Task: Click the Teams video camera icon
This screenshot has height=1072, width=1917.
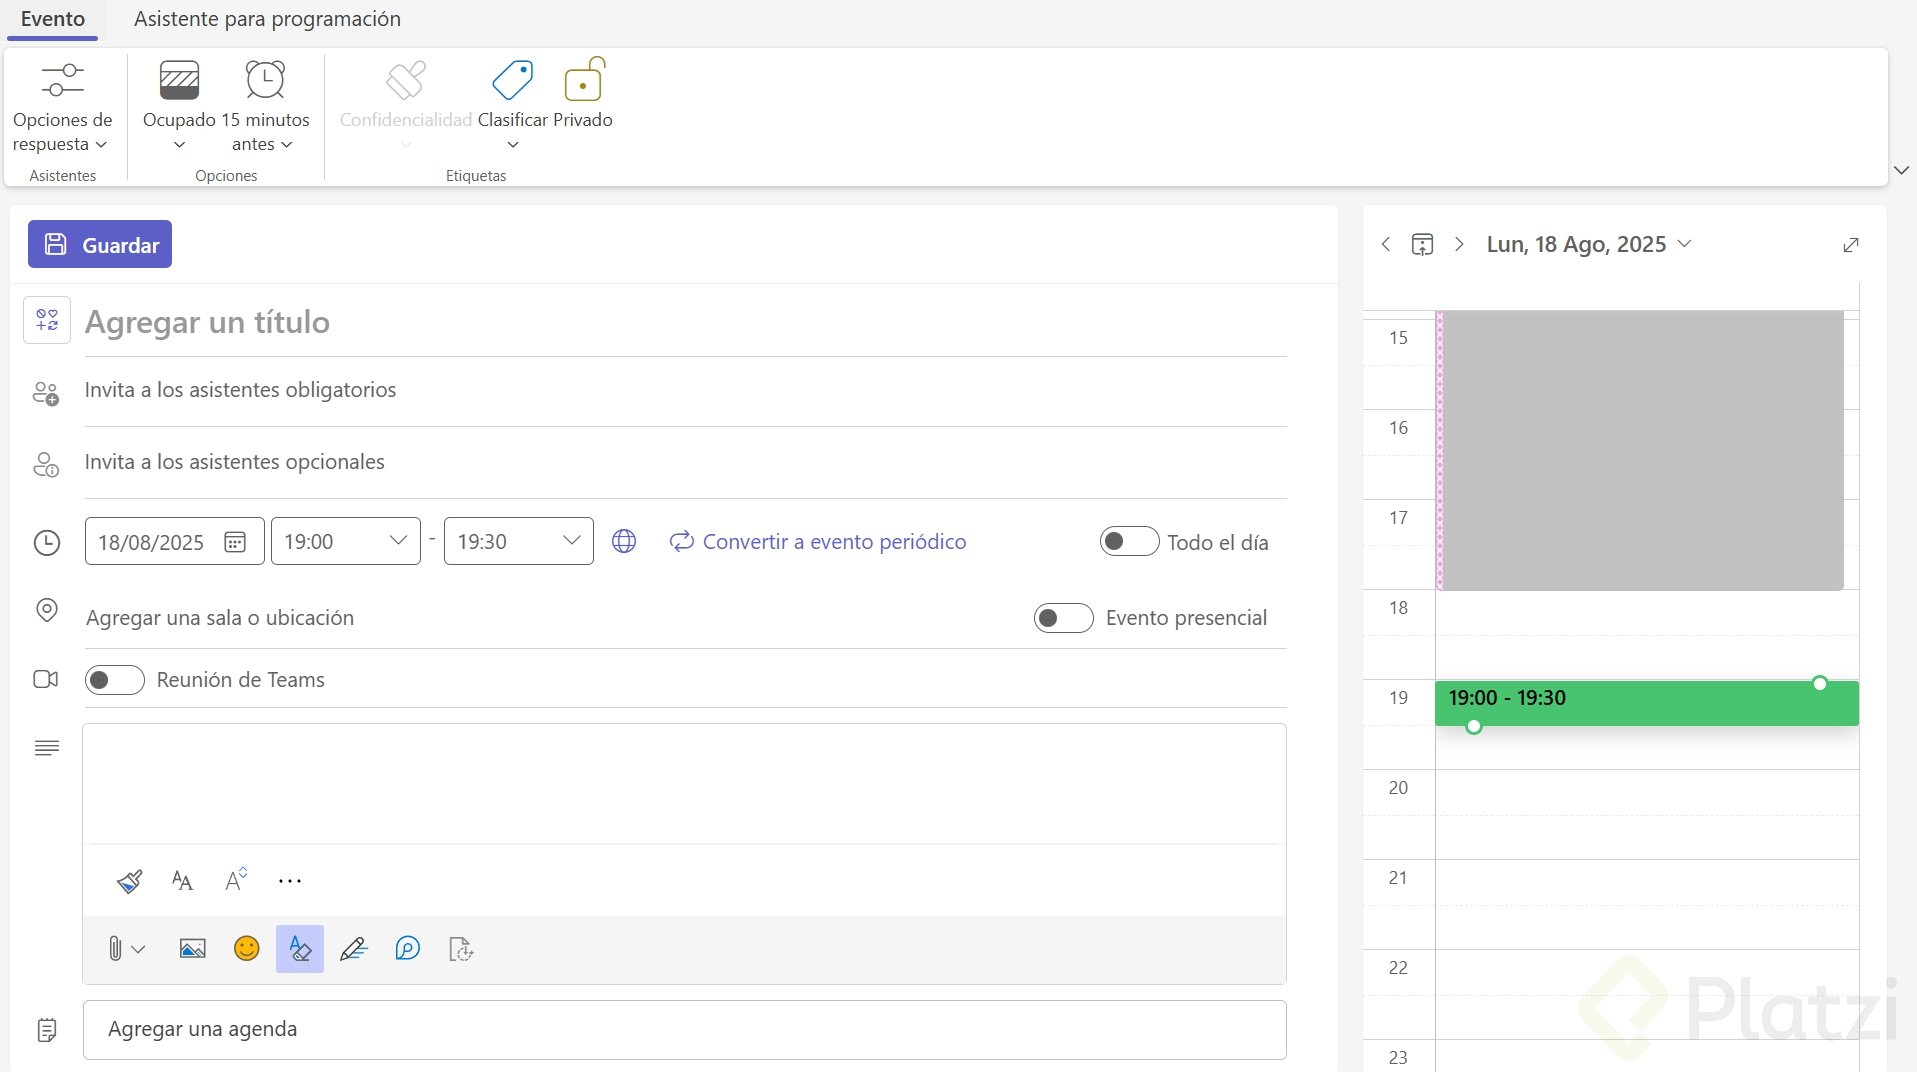Action: coord(46,679)
